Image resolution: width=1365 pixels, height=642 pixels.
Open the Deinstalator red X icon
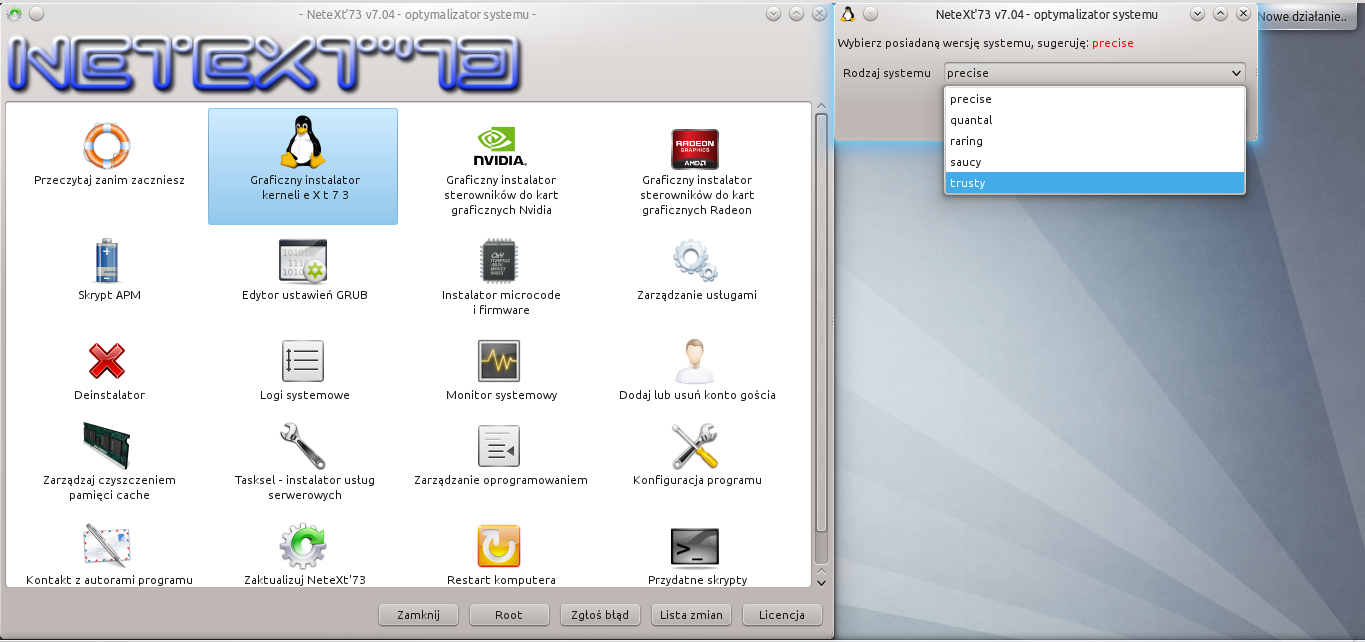[108, 360]
